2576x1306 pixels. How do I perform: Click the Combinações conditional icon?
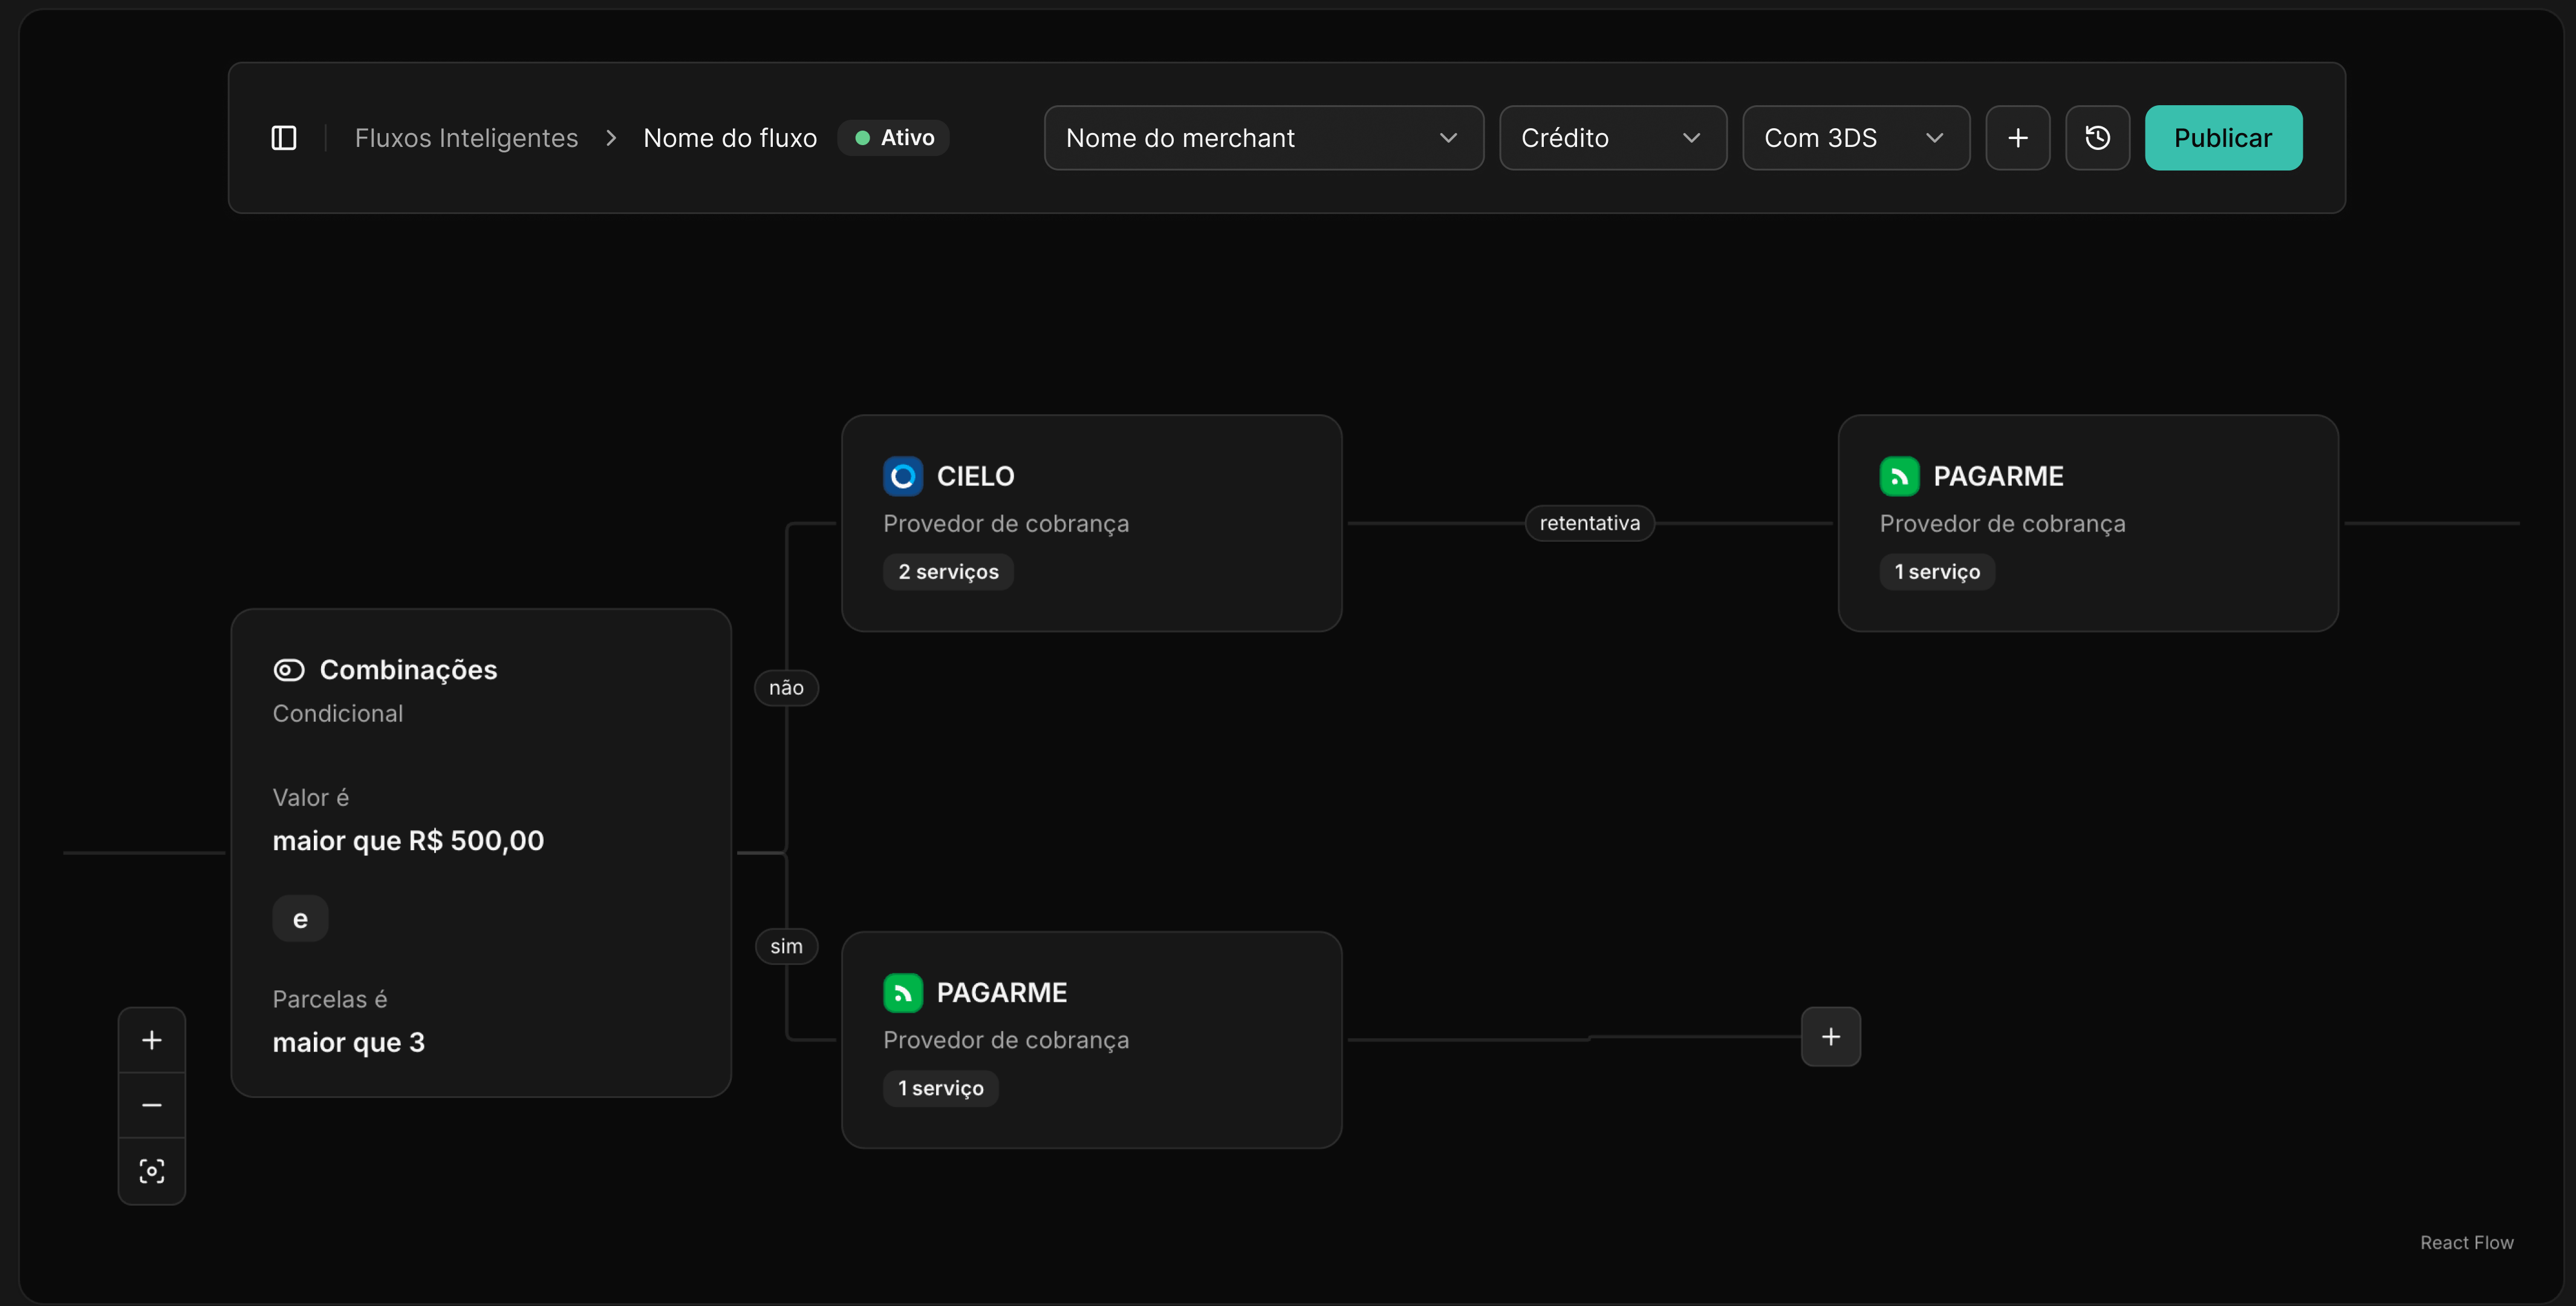pos(289,670)
